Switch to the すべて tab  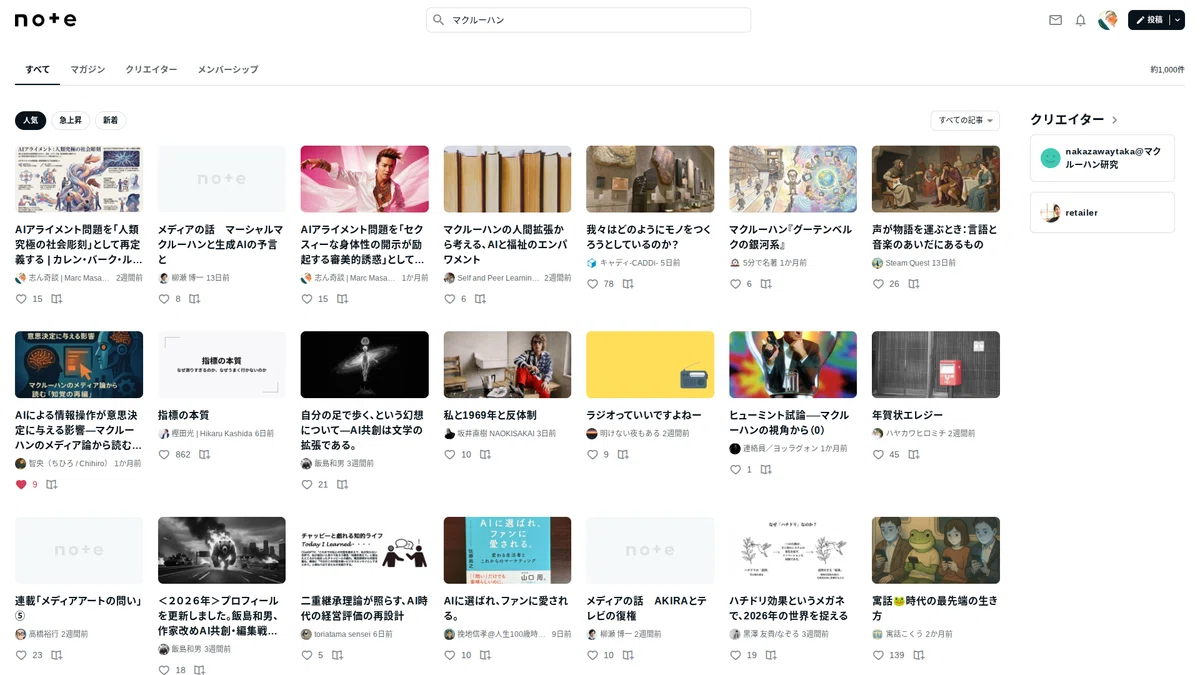click(x=37, y=69)
